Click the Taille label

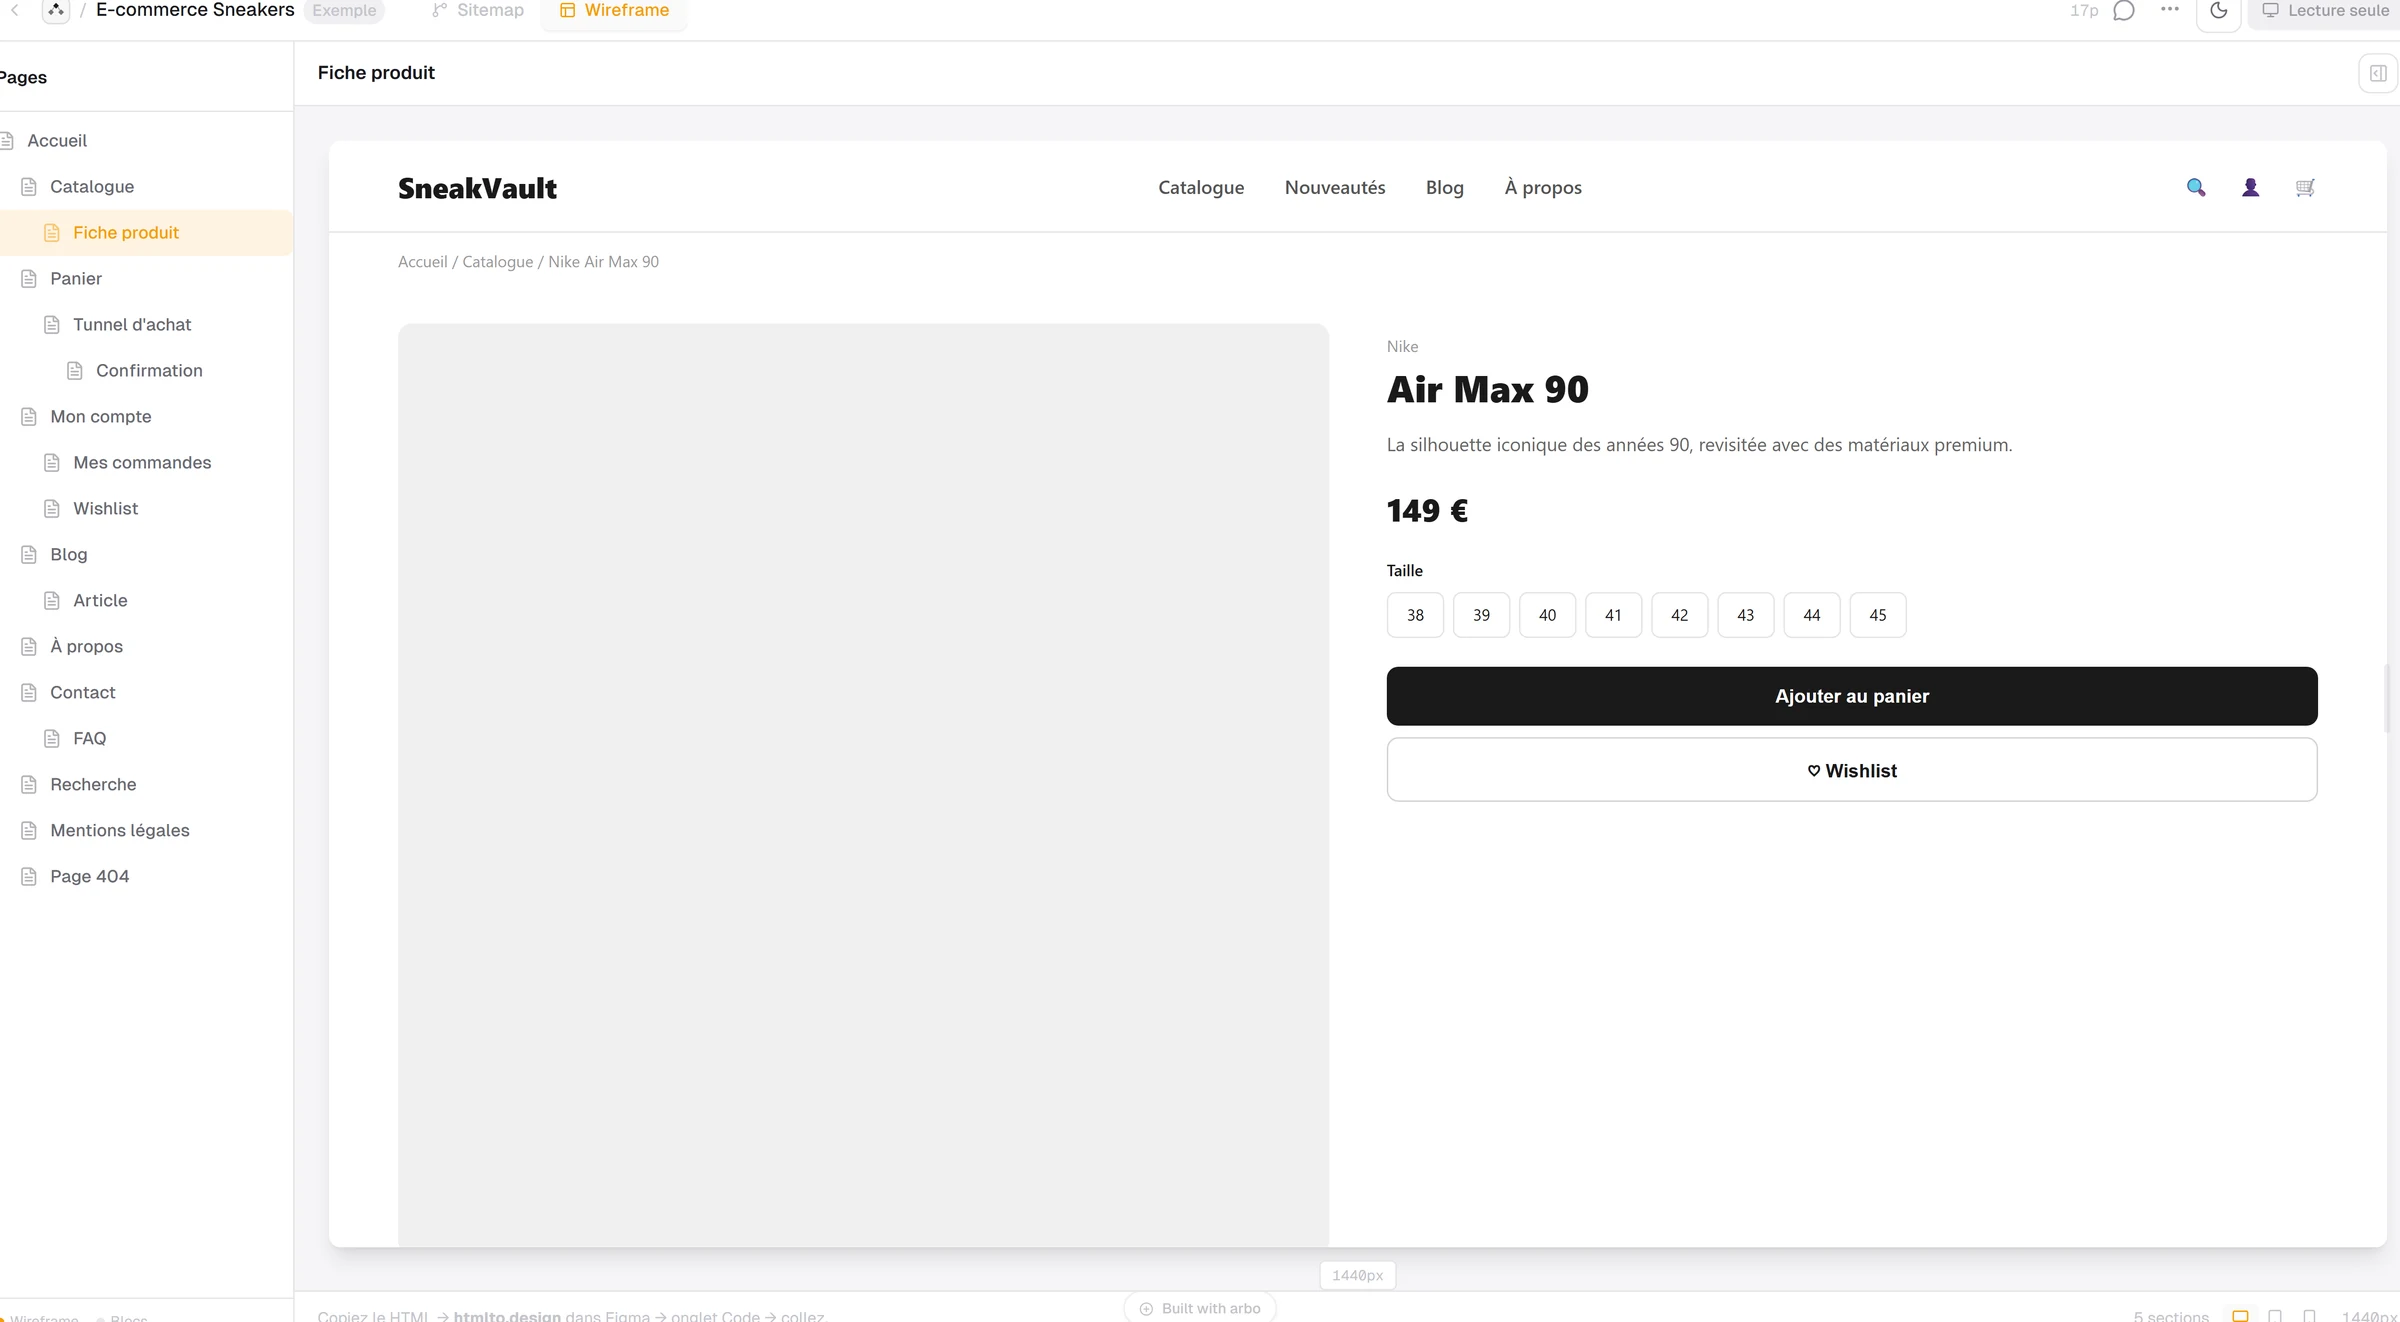1404,571
